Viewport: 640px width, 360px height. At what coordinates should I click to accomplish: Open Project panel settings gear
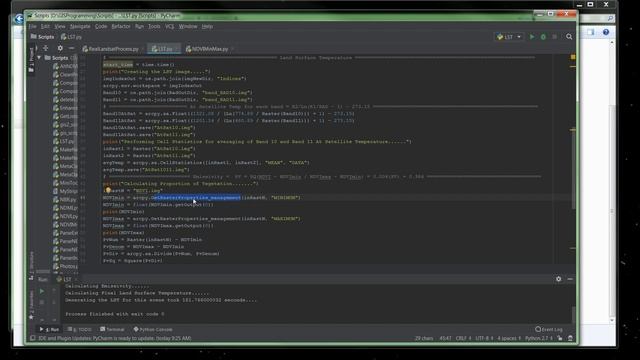[x=60, y=48]
